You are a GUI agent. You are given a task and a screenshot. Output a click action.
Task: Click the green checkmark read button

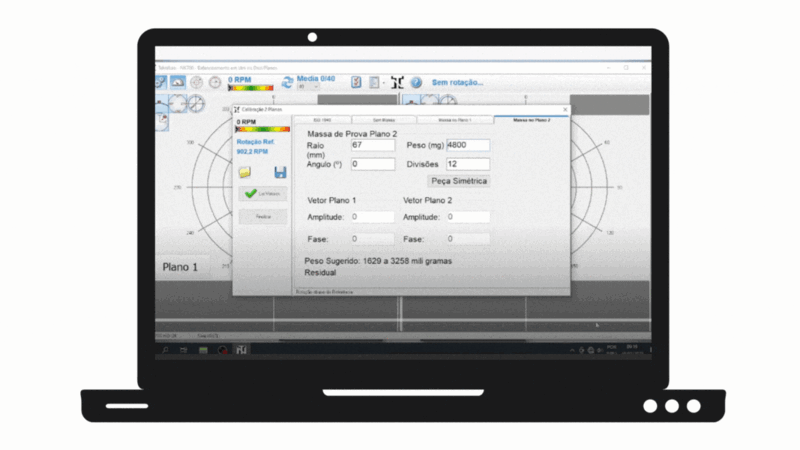coord(263,194)
